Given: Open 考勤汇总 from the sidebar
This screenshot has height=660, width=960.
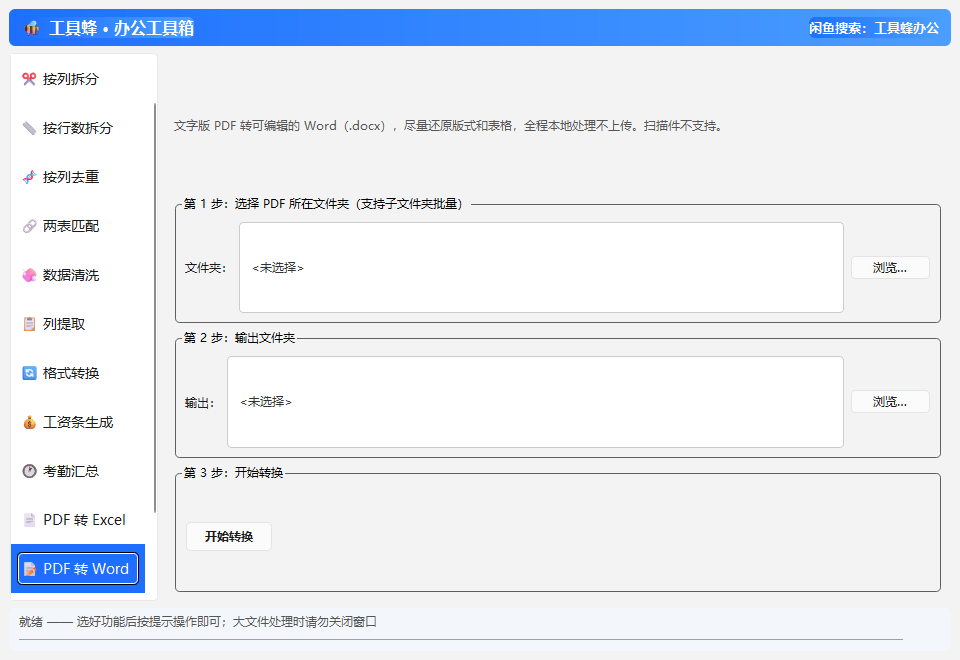Looking at the screenshot, I should coord(78,471).
